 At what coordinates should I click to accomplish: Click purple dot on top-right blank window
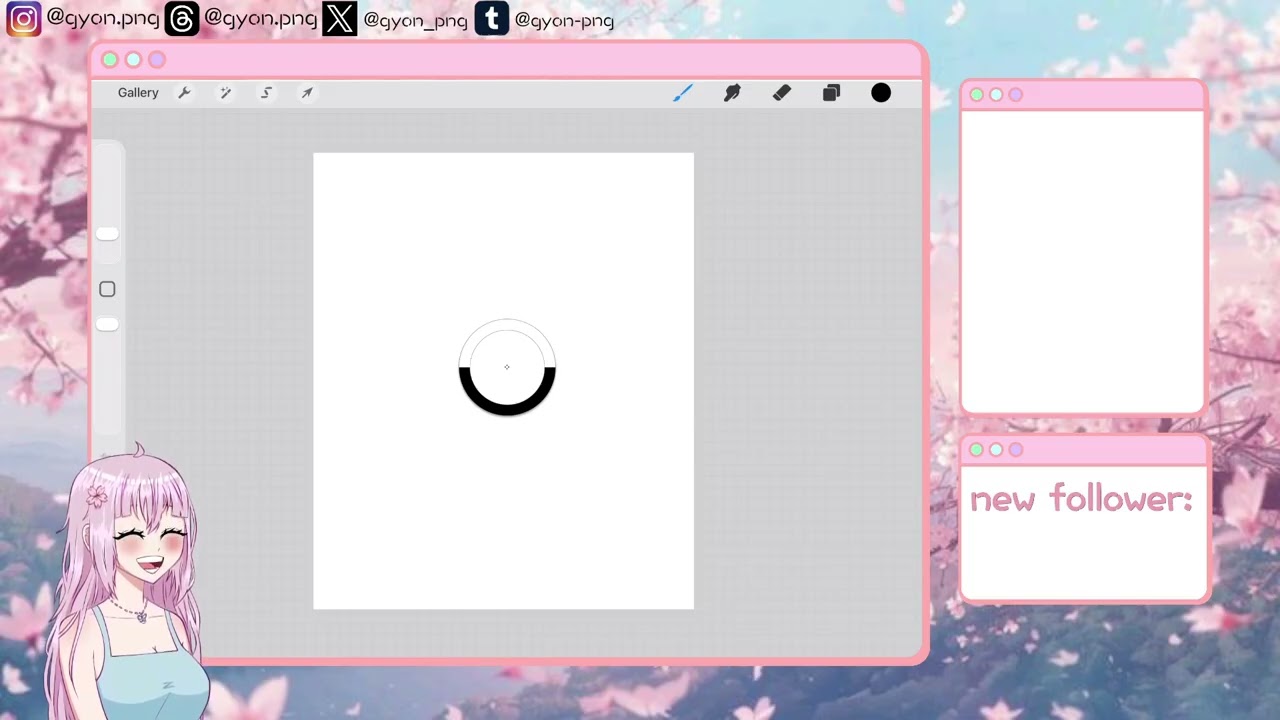1016,95
